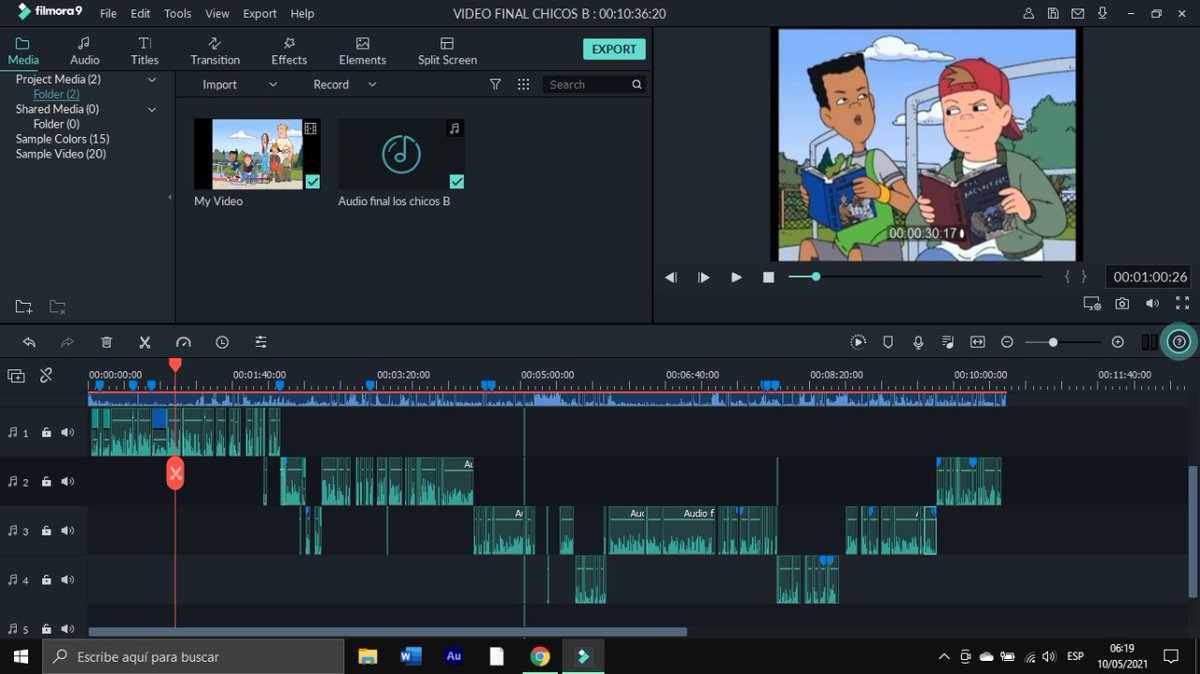Click the filter funnel icon in media panel
The image size is (1200, 674).
pyautogui.click(x=495, y=85)
